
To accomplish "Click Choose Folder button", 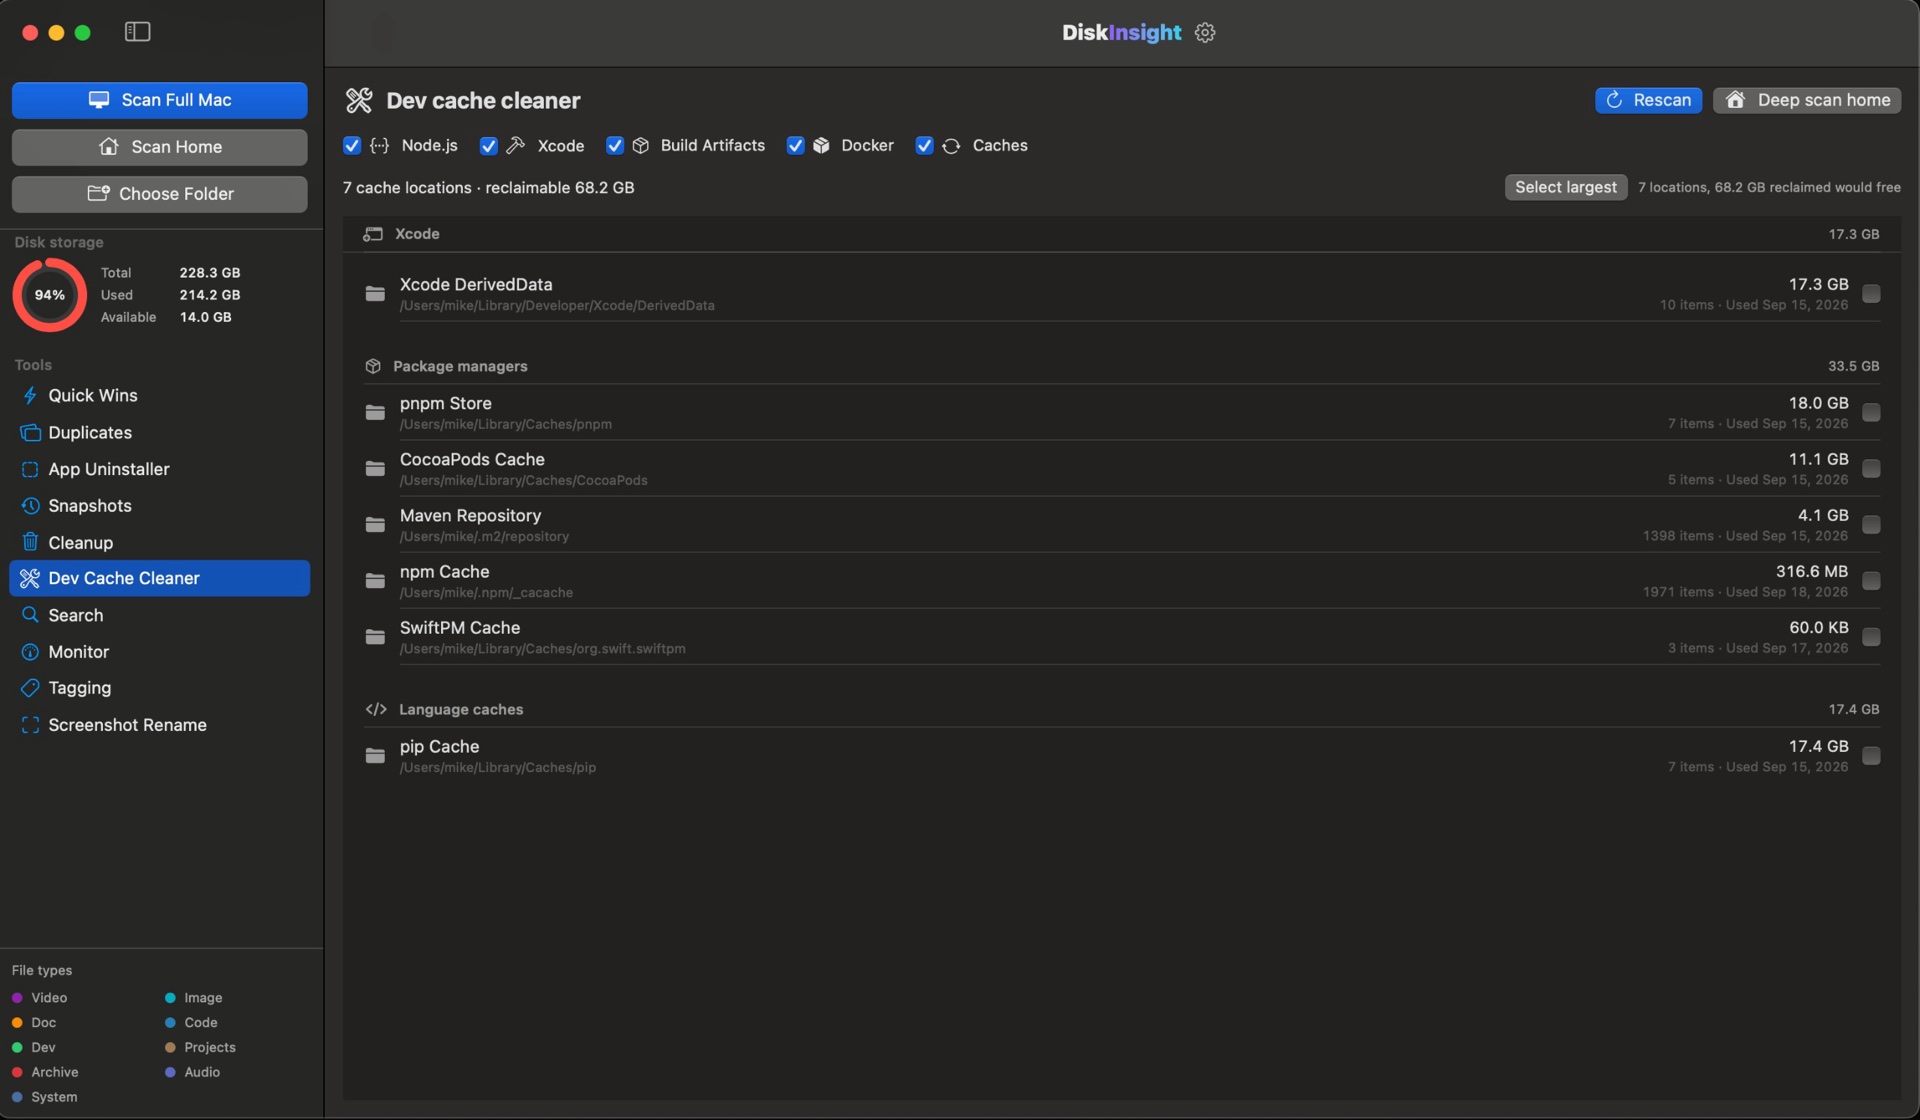I will pos(160,194).
